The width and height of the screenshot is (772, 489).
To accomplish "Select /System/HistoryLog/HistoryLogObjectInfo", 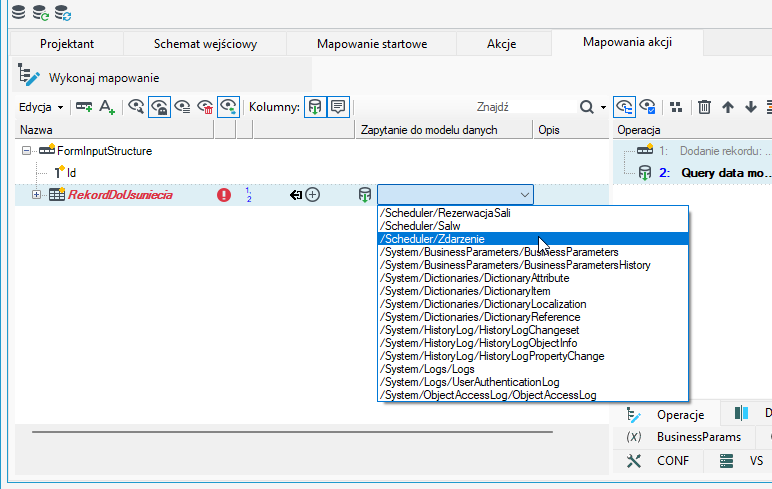I will (533, 343).
